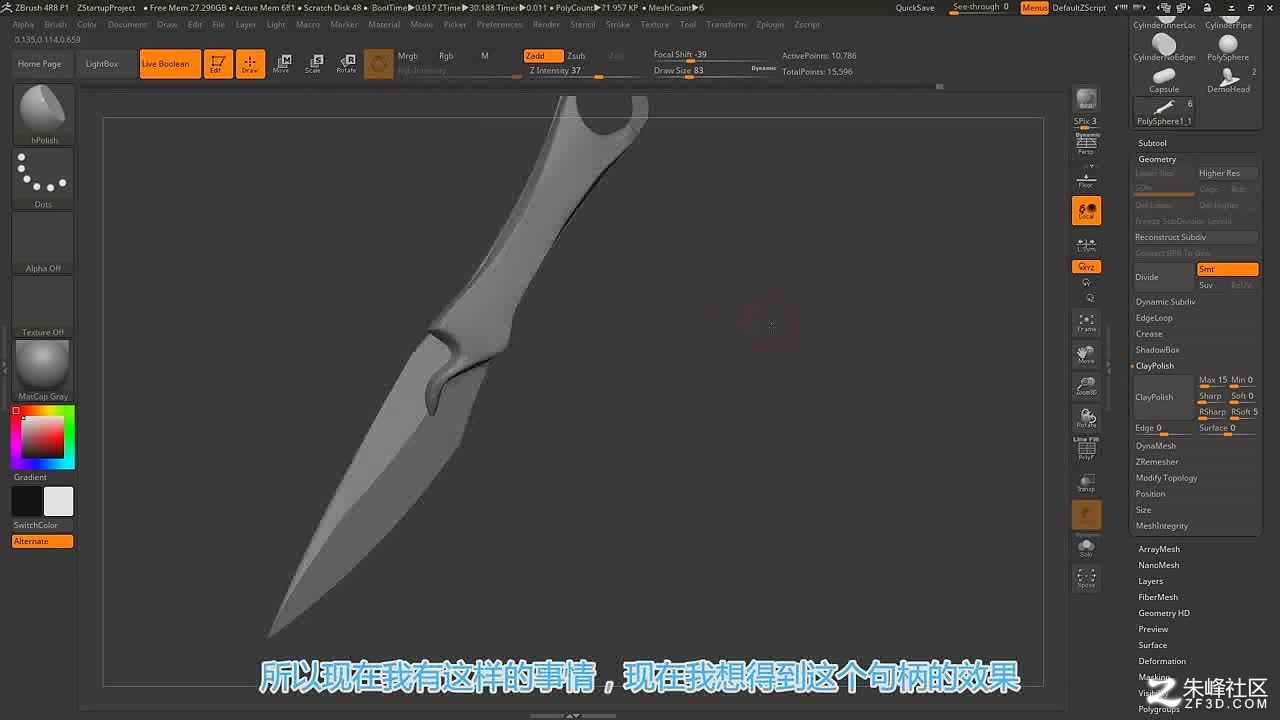
Task: Toggle Transp transparency mode
Action: click(1086, 482)
